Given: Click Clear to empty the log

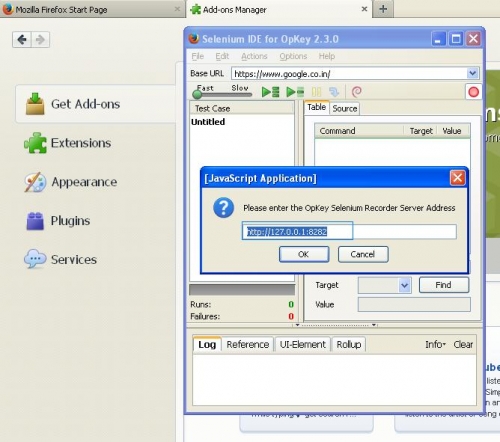Looking at the screenshot, I should point(463,344).
